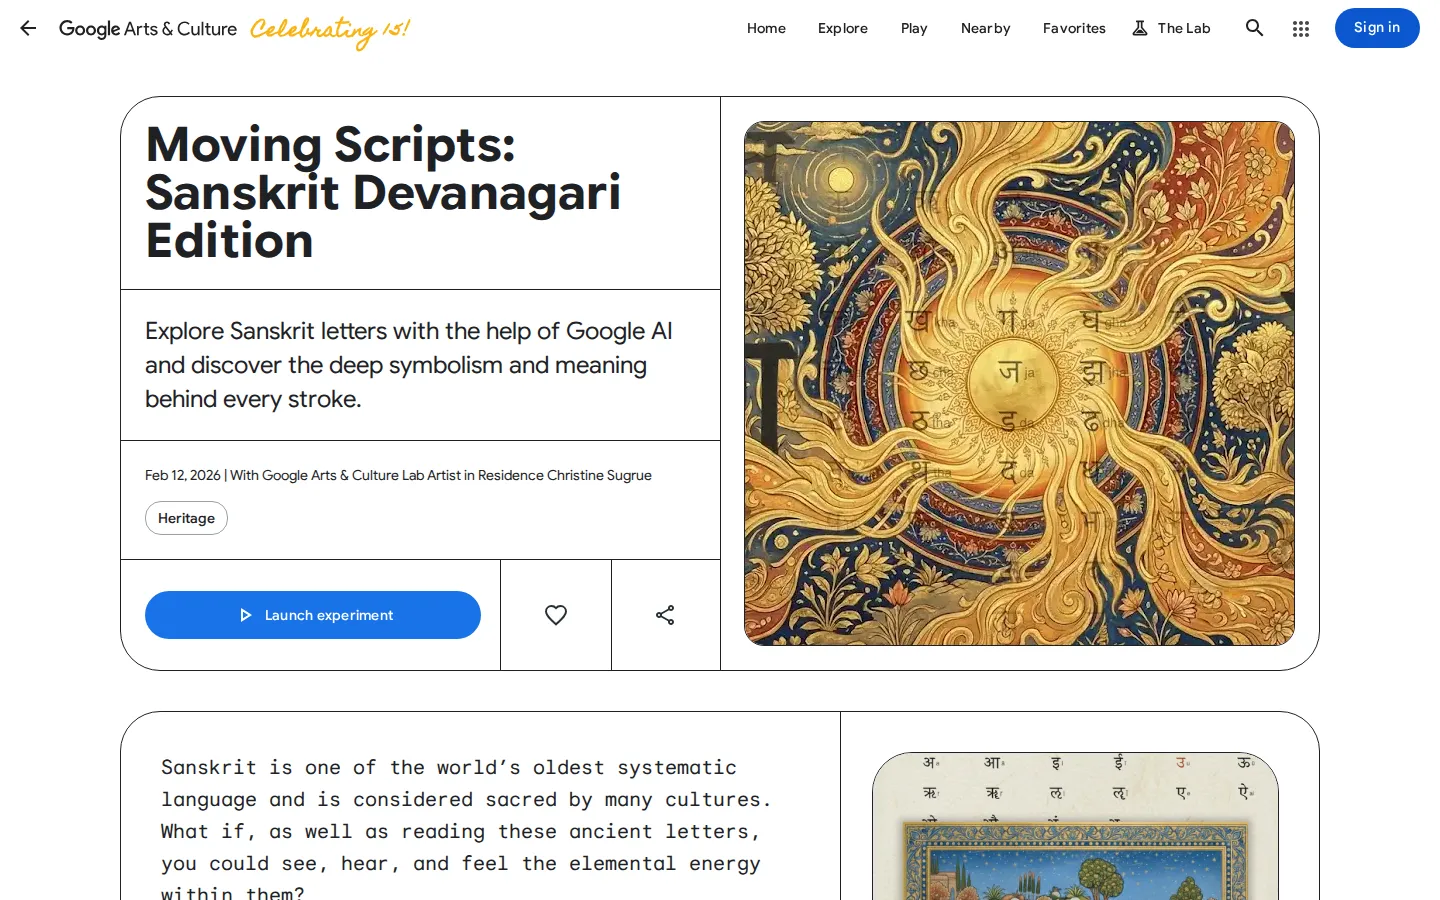This screenshot has height=900, width=1440.
Task: Open the Devanagari letters chart thumbnail
Action: coord(1075,826)
